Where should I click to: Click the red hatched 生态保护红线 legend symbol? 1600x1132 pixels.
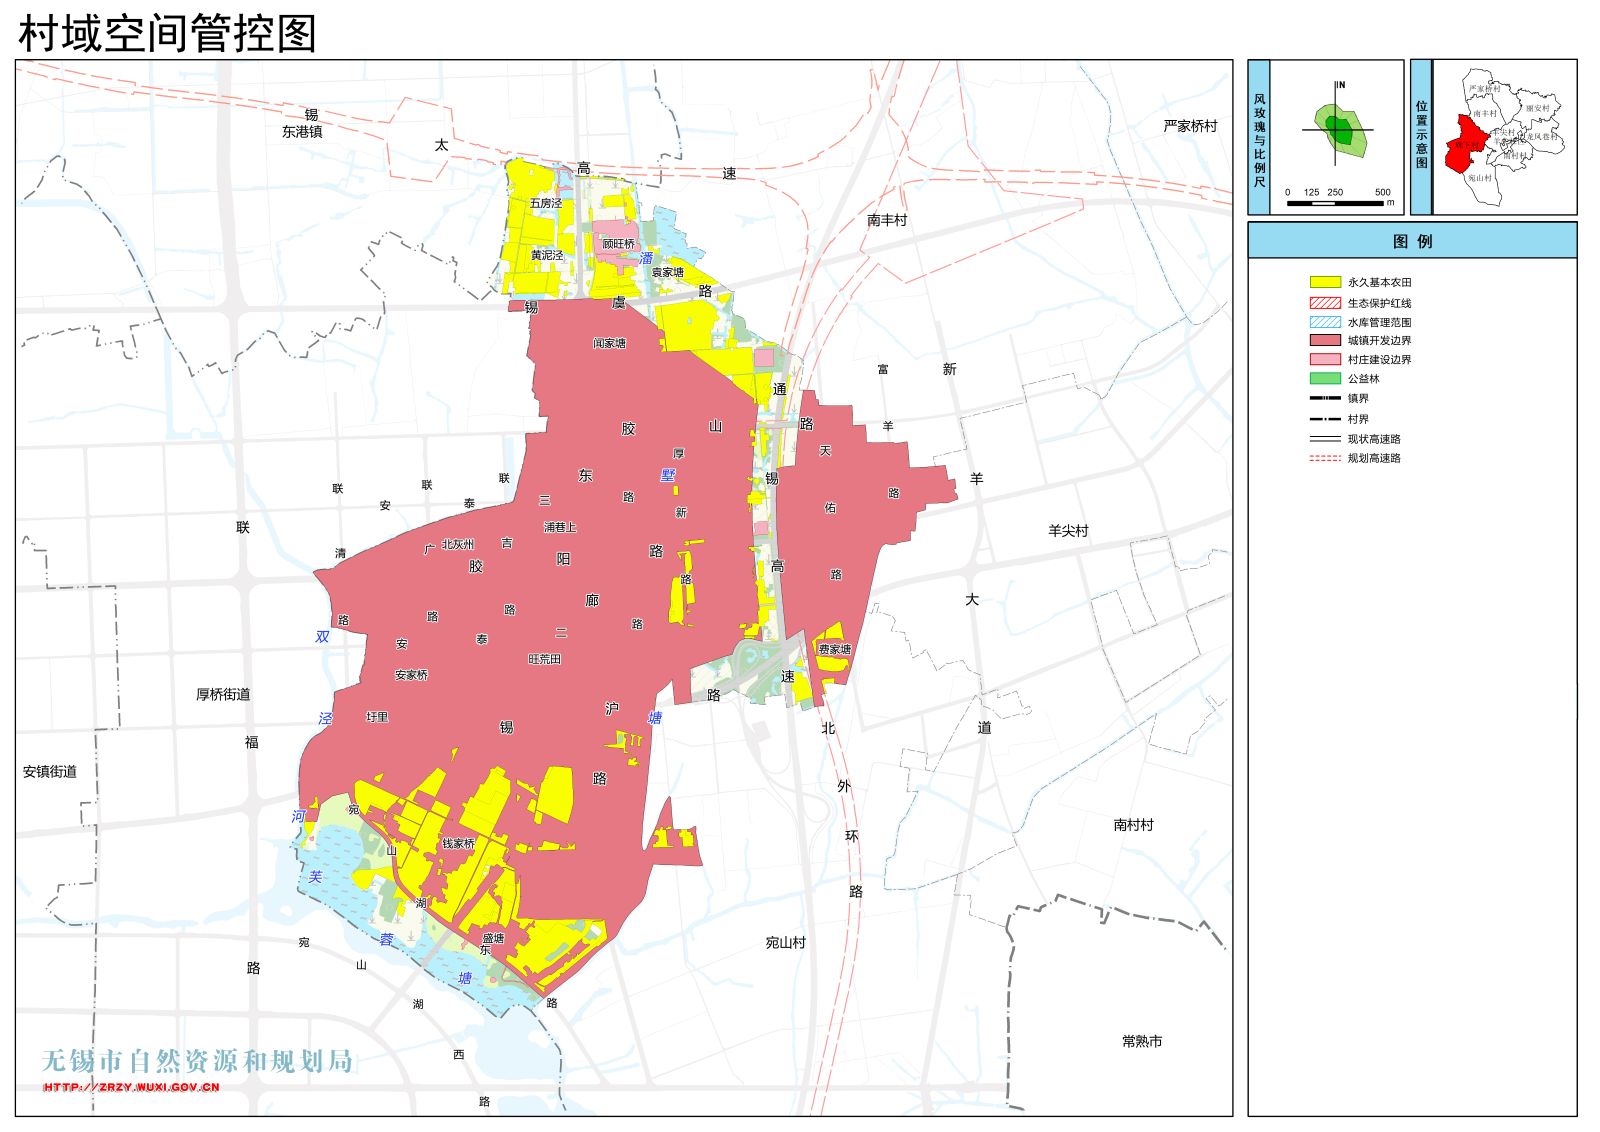(x=1325, y=302)
